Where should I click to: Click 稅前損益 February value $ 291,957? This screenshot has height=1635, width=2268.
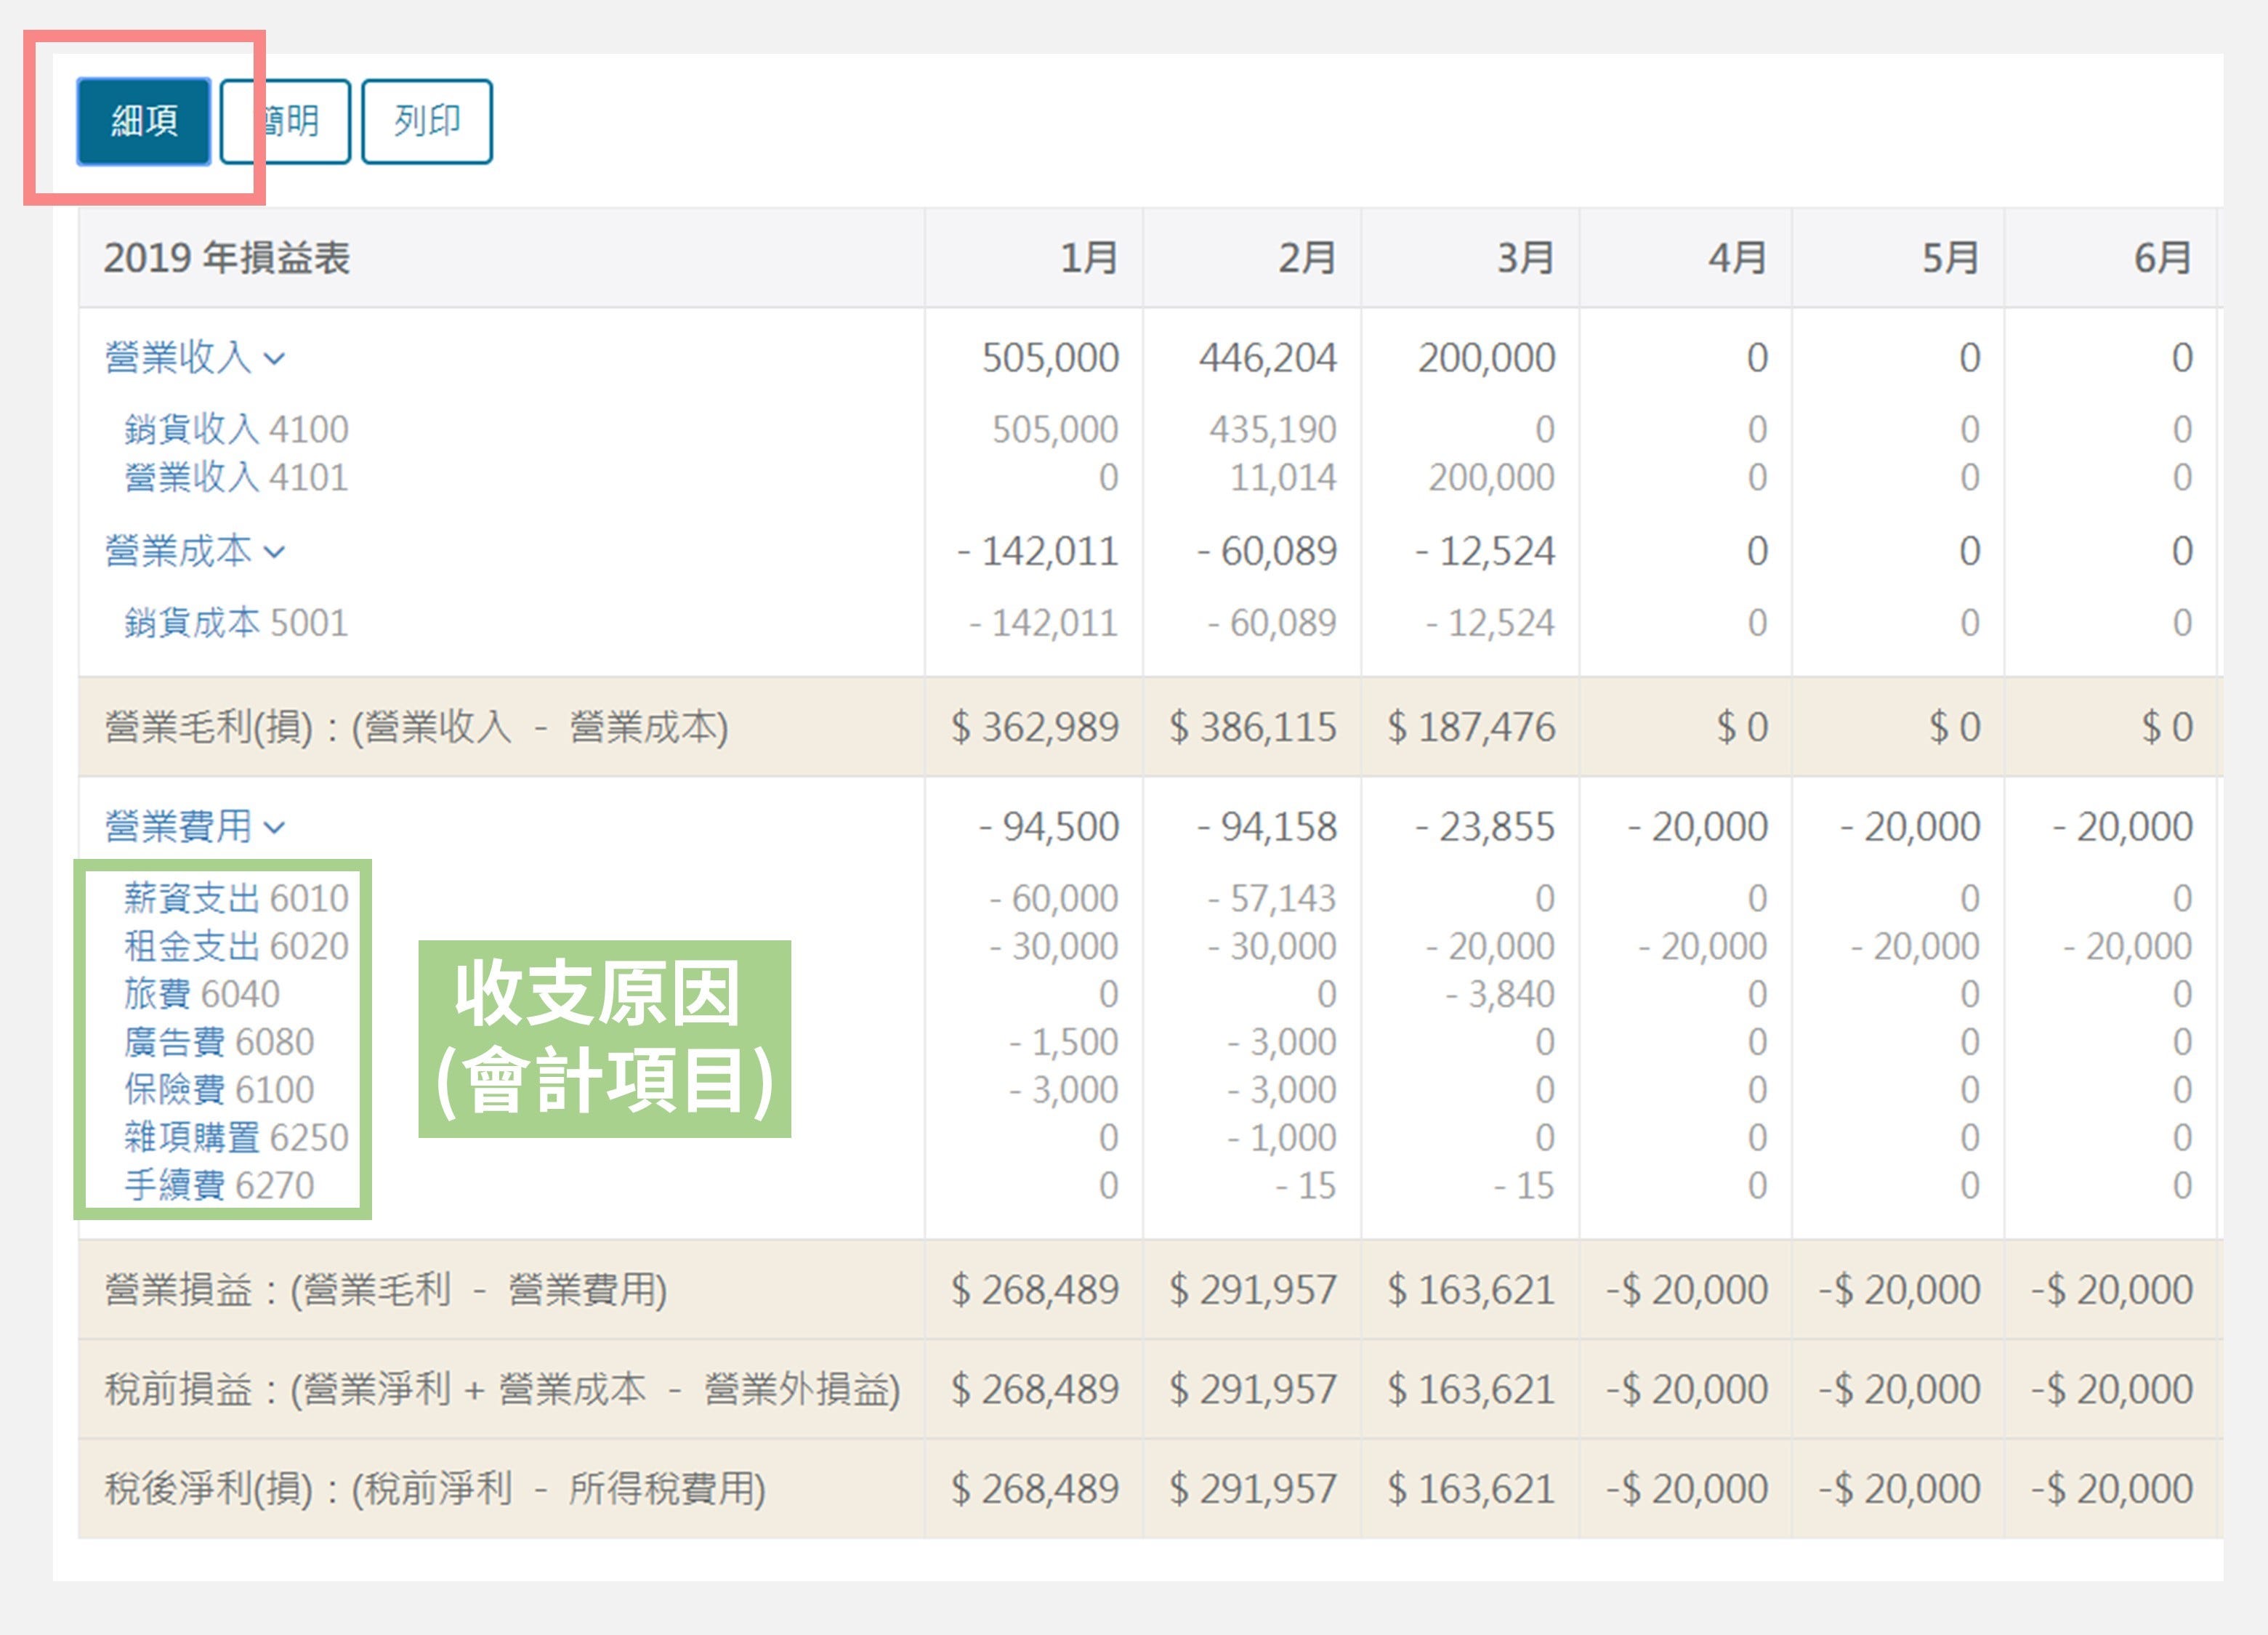click(1253, 1389)
